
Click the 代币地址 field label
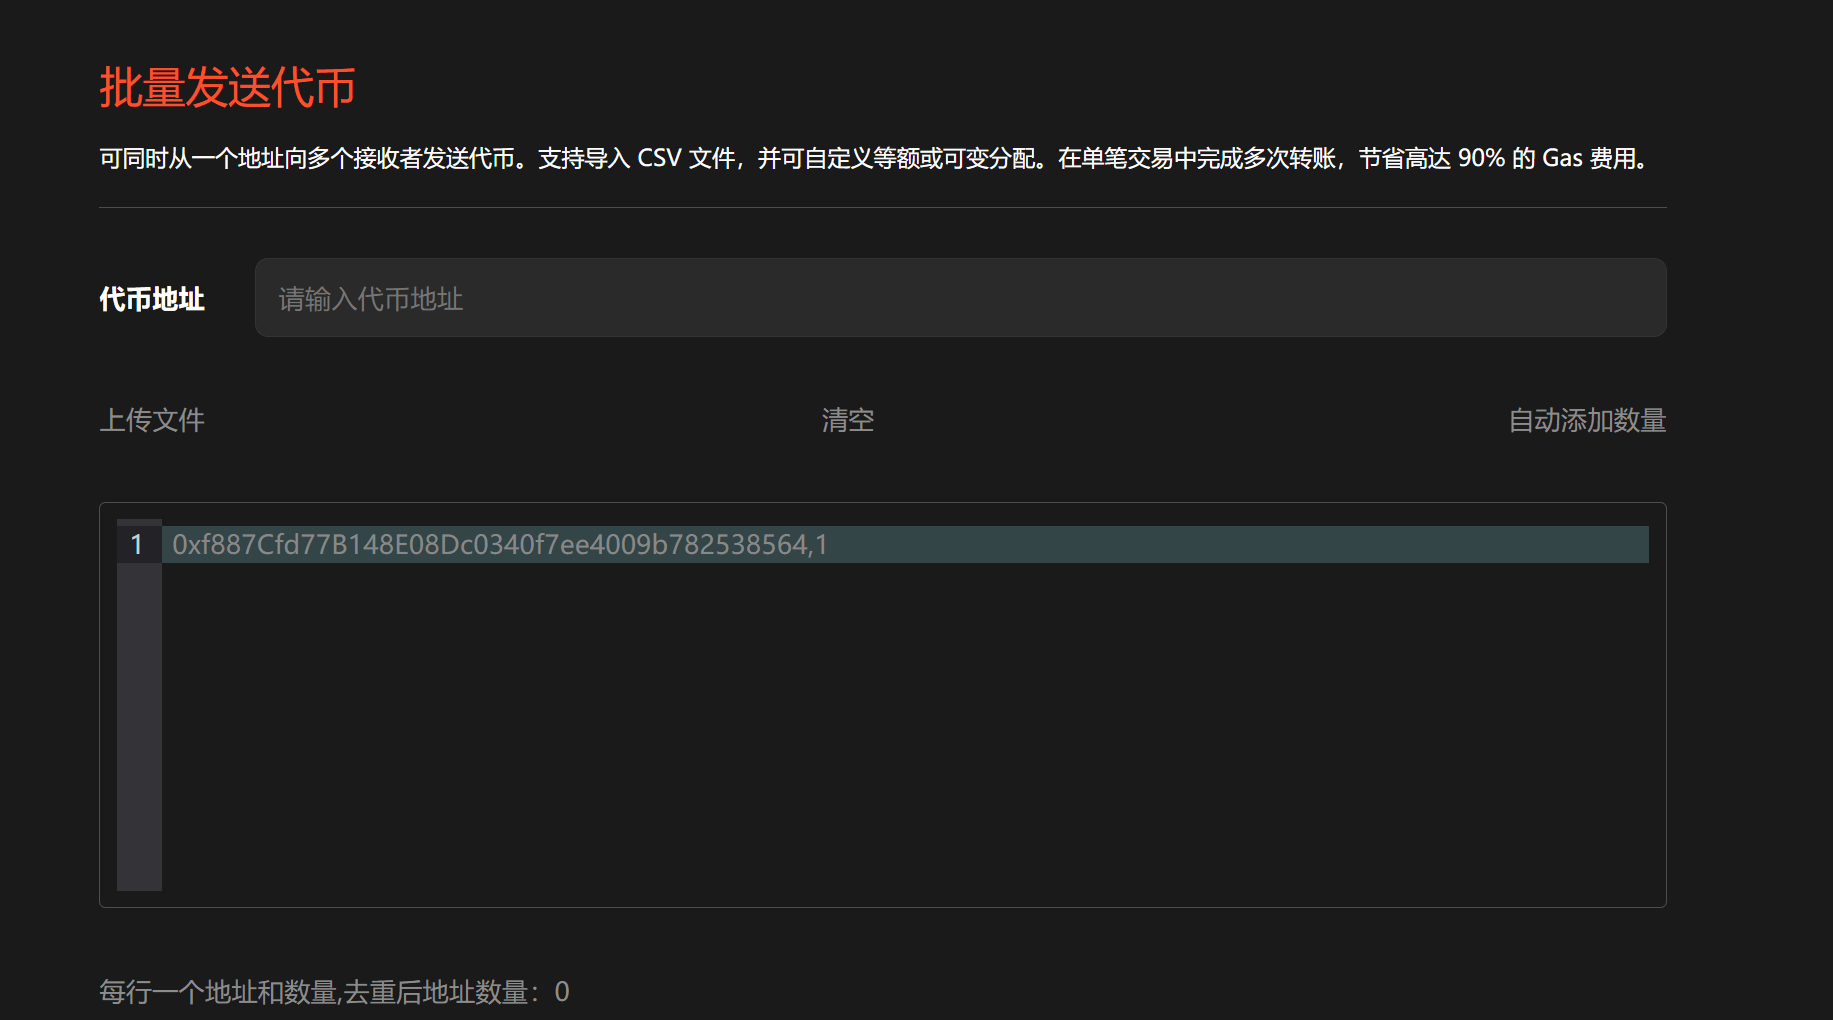(x=152, y=299)
